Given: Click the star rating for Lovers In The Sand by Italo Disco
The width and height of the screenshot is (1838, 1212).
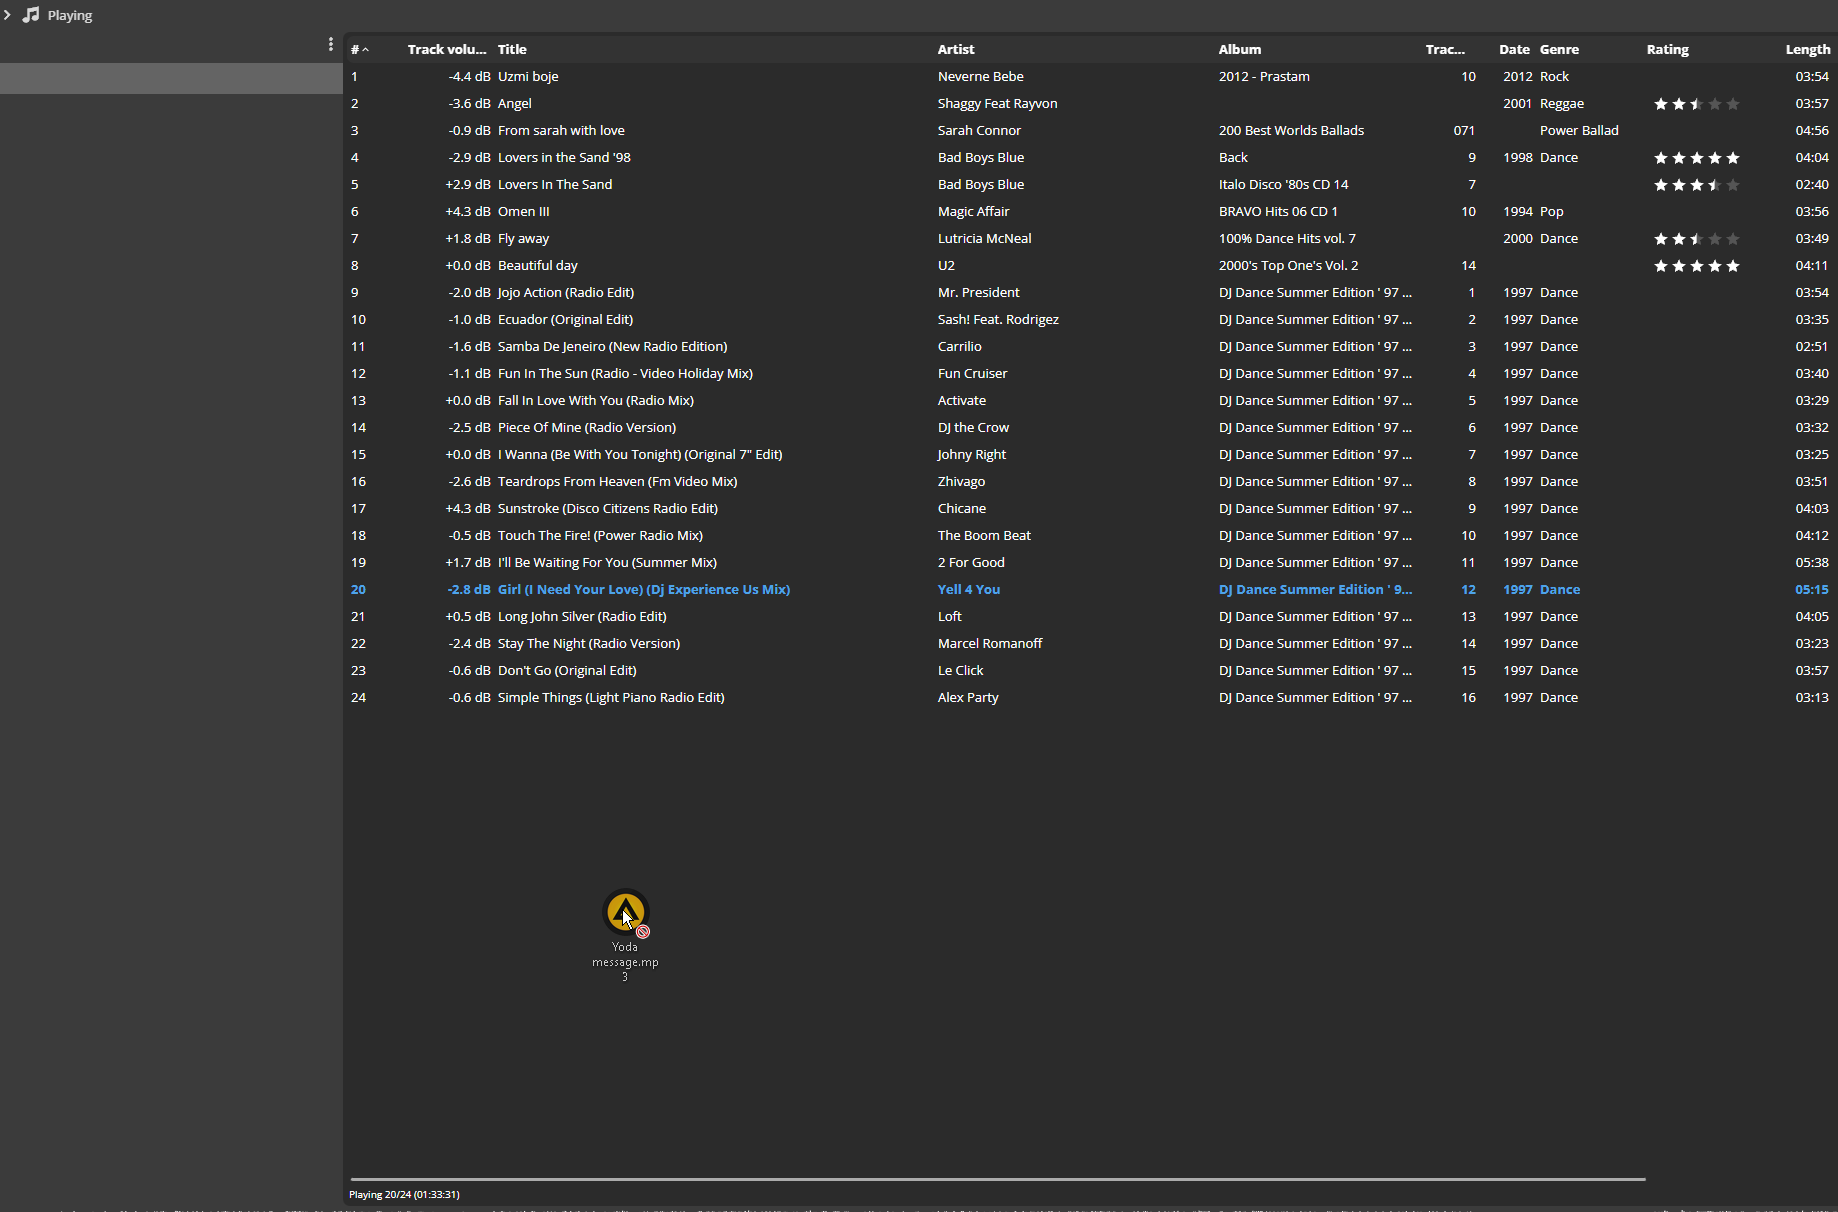Looking at the screenshot, I should 1696,185.
